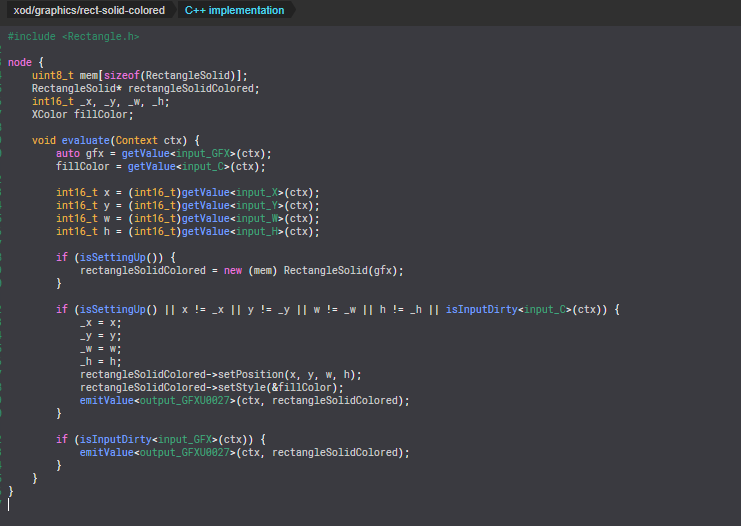The image size is (741, 526).
Task: Click the 'uint8_t mem[sizeof(RectangleSolid)];' line
Action: click(x=139, y=76)
